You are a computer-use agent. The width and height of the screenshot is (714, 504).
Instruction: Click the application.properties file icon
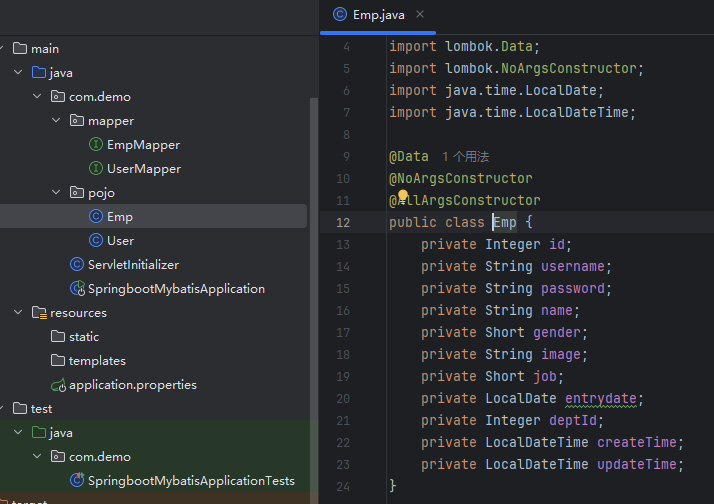click(x=58, y=385)
